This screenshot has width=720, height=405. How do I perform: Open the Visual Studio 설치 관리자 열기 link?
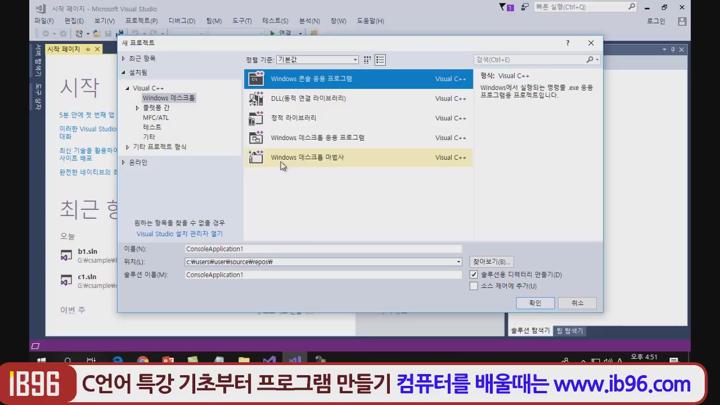pos(180,234)
